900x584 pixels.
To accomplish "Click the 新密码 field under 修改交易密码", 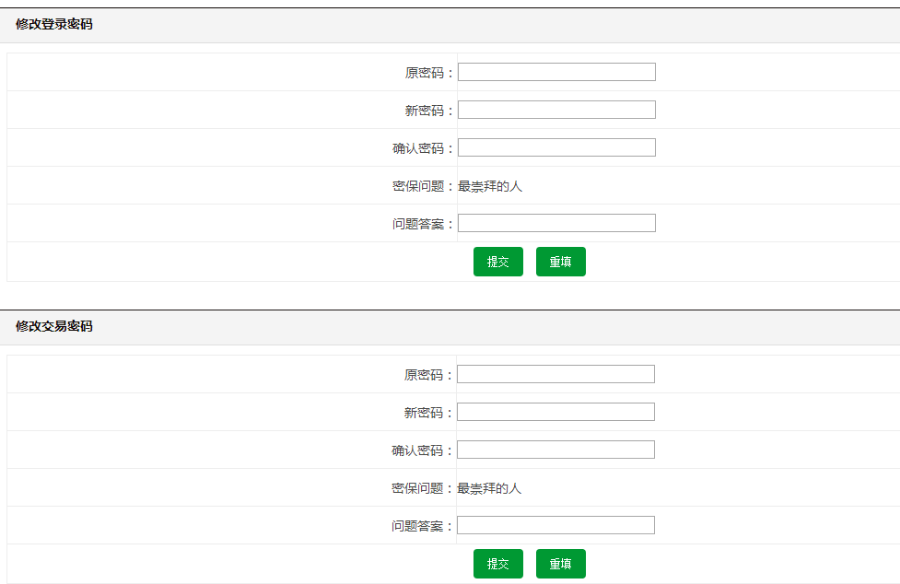I will [556, 411].
